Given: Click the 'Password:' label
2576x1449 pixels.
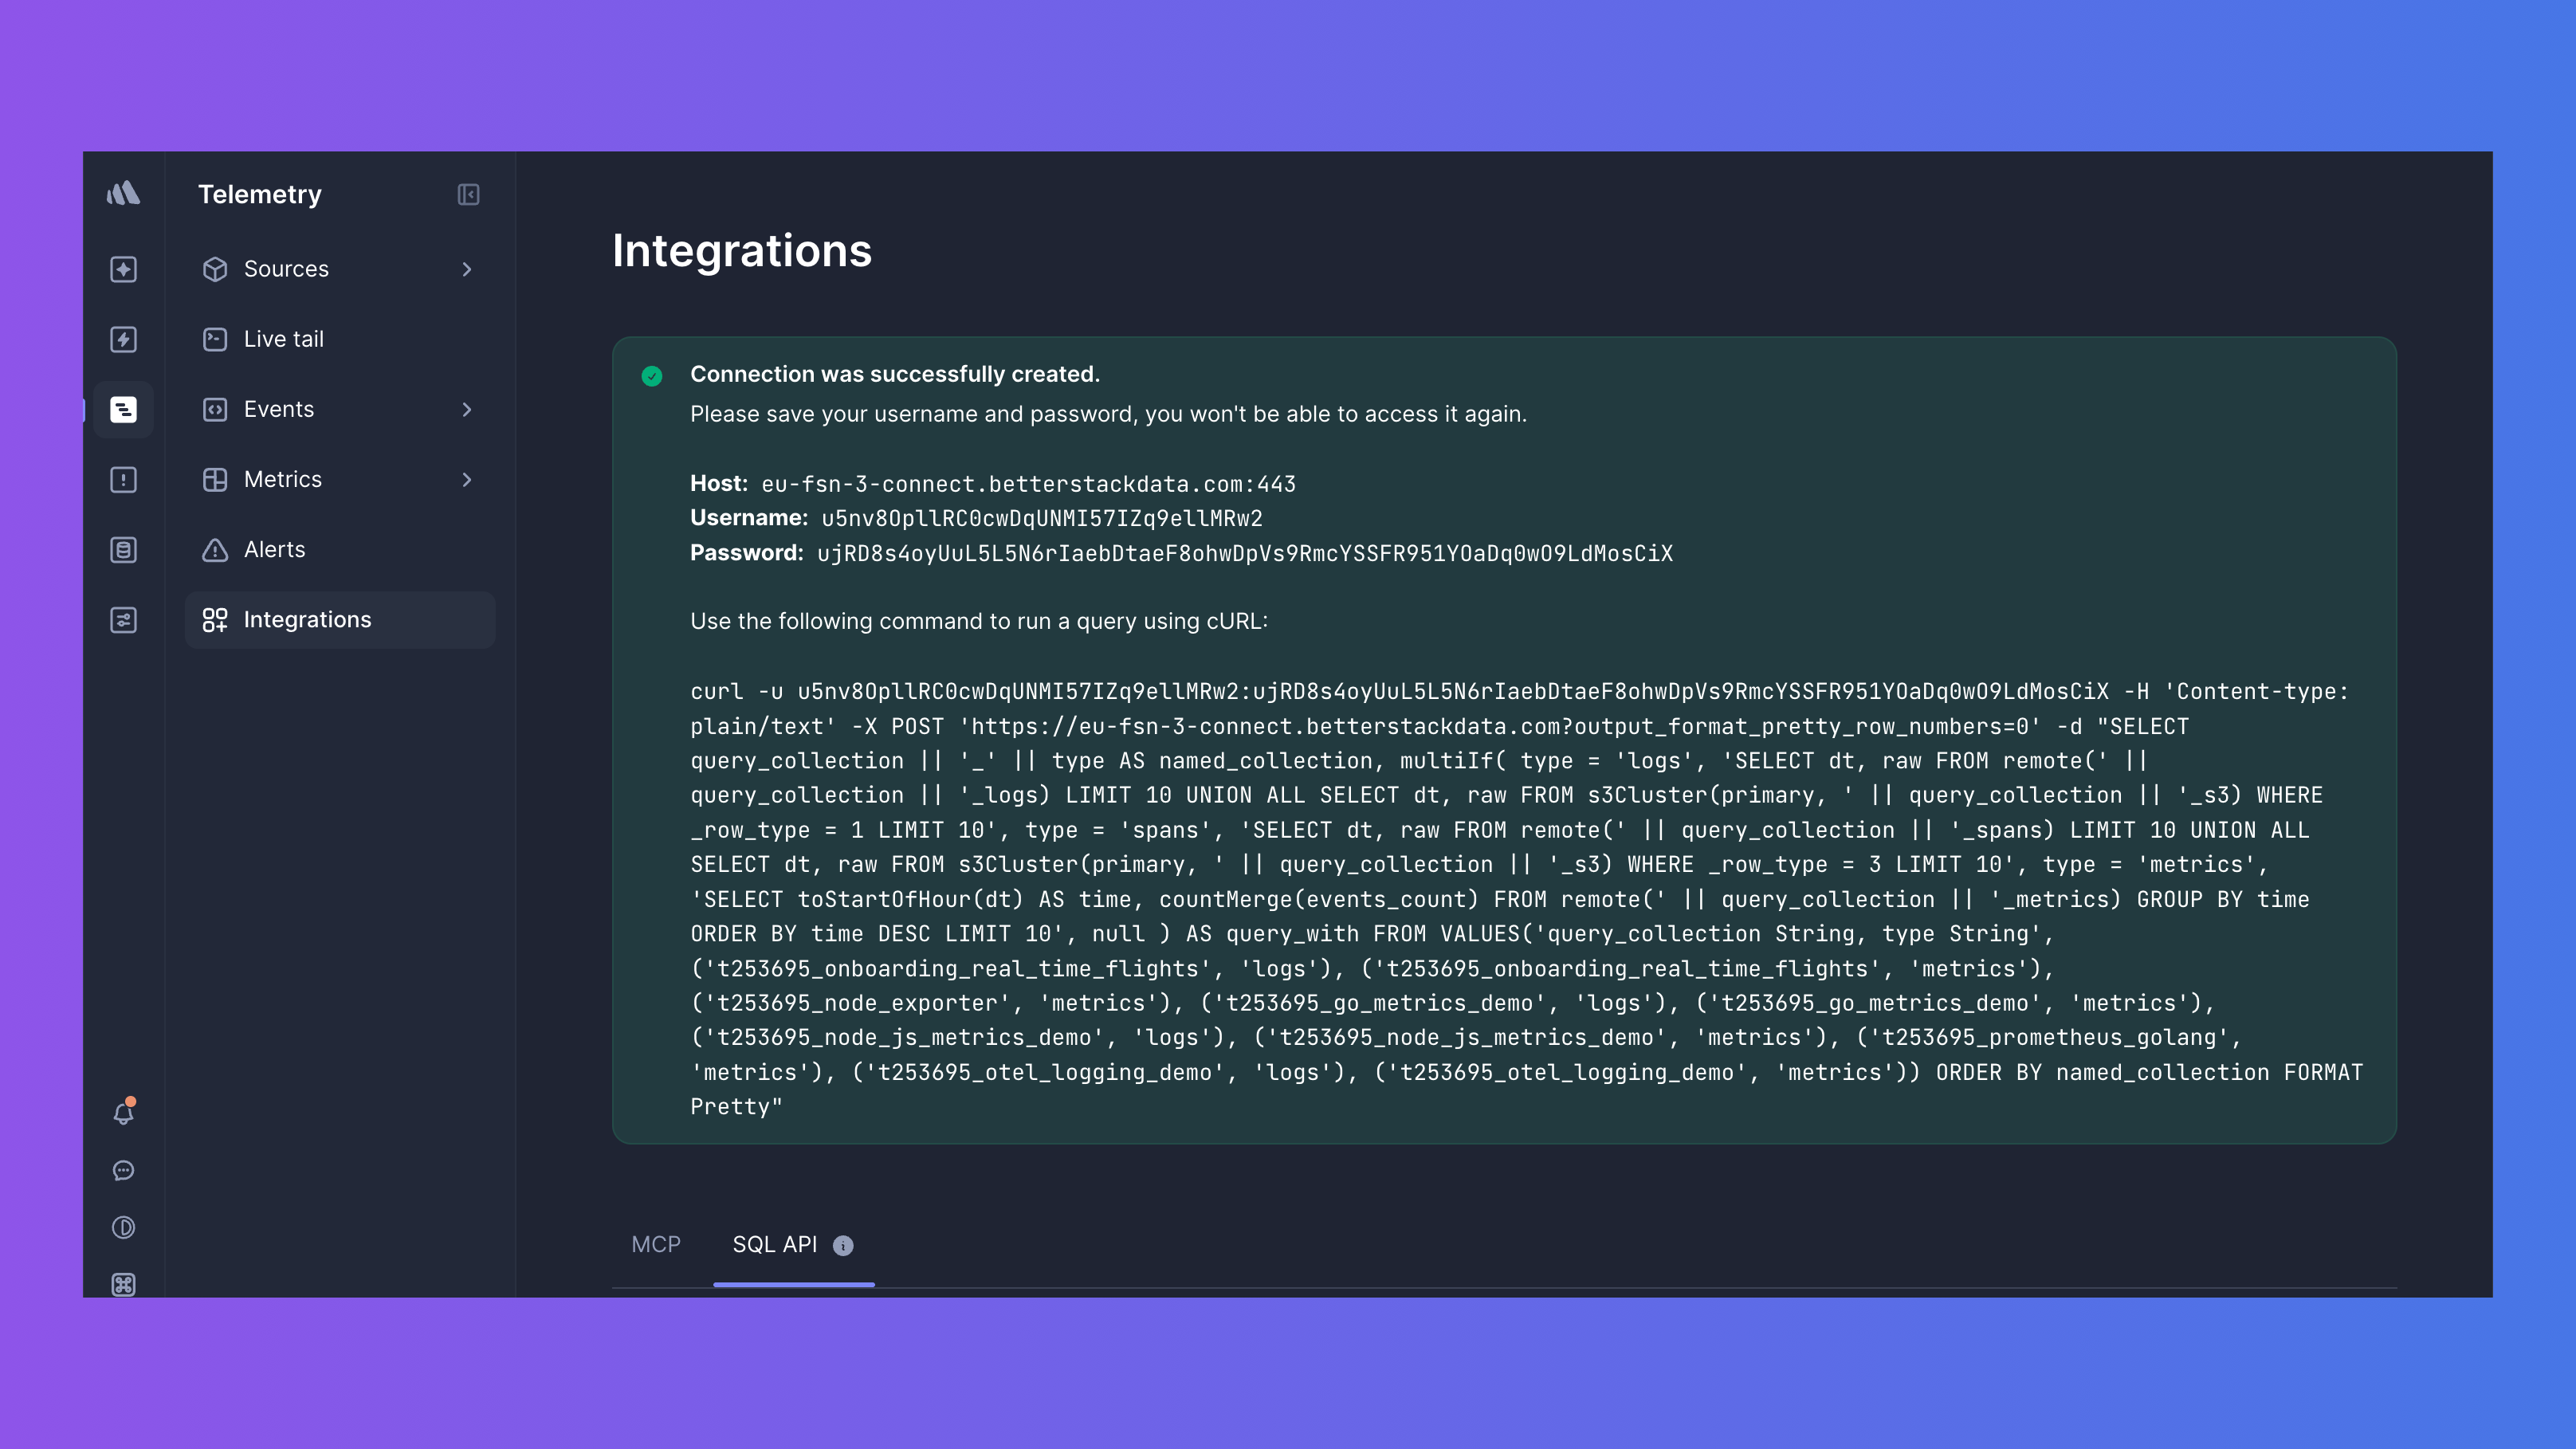Looking at the screenshot, I should click(747, 553).
